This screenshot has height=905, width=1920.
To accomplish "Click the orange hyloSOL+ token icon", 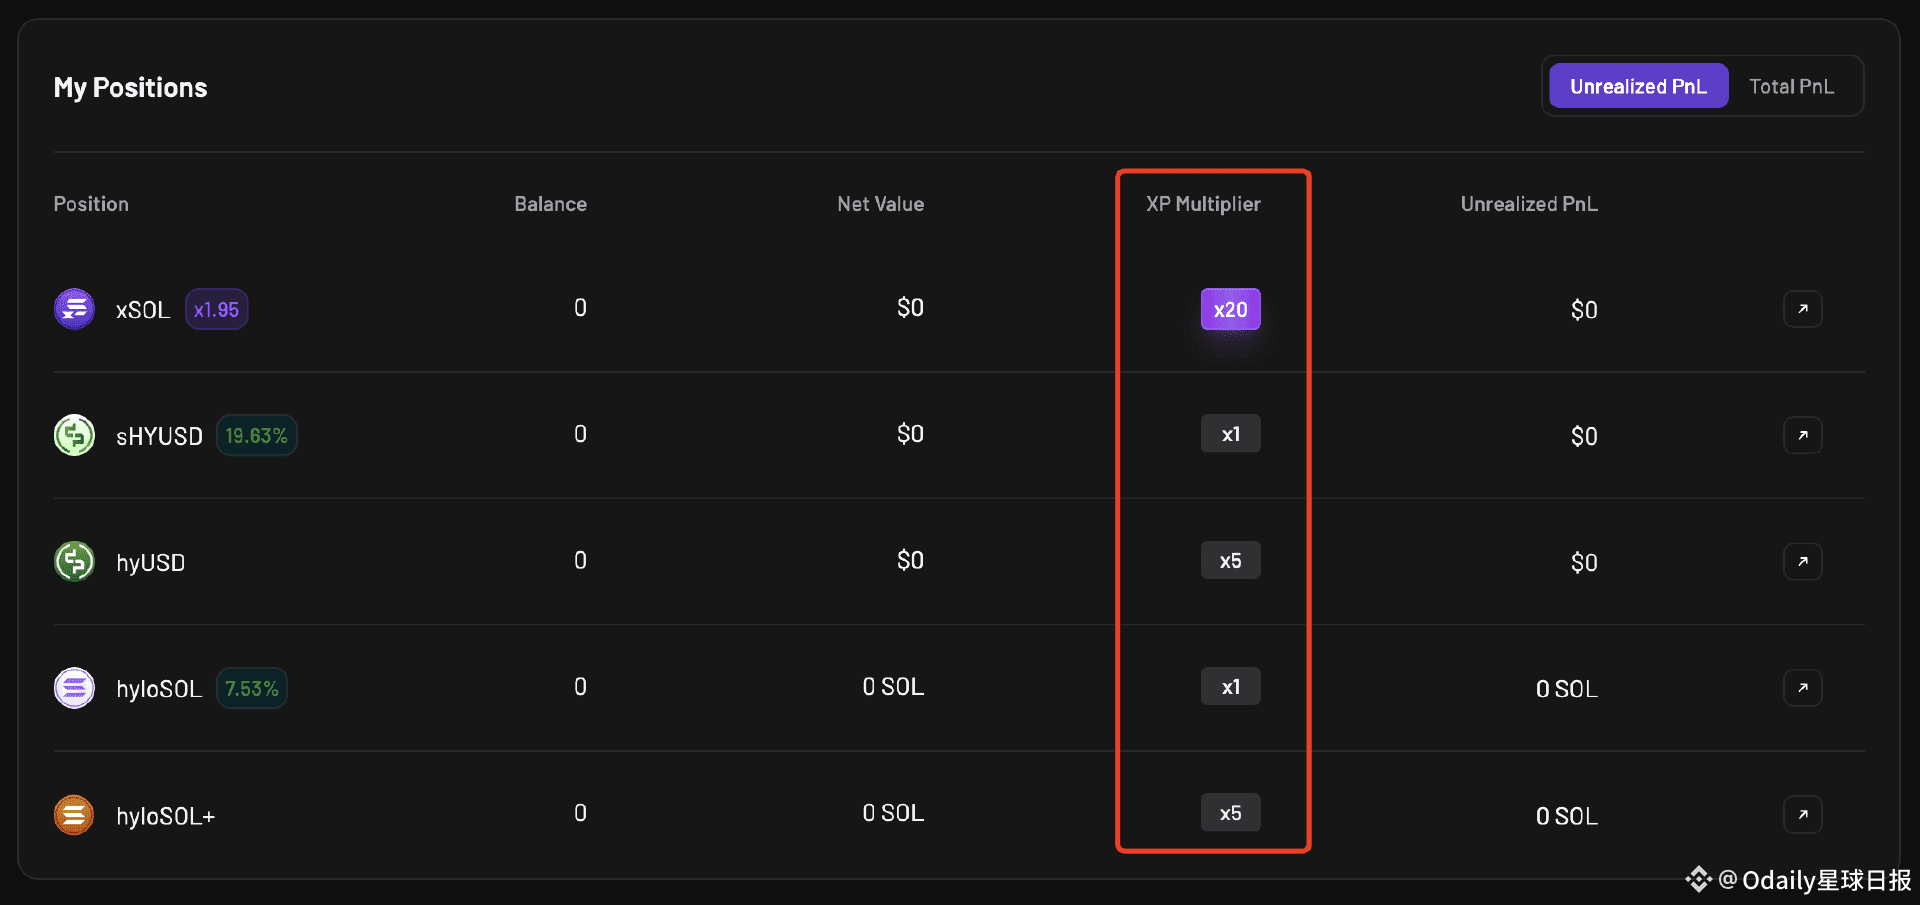I will coord(74,815).
